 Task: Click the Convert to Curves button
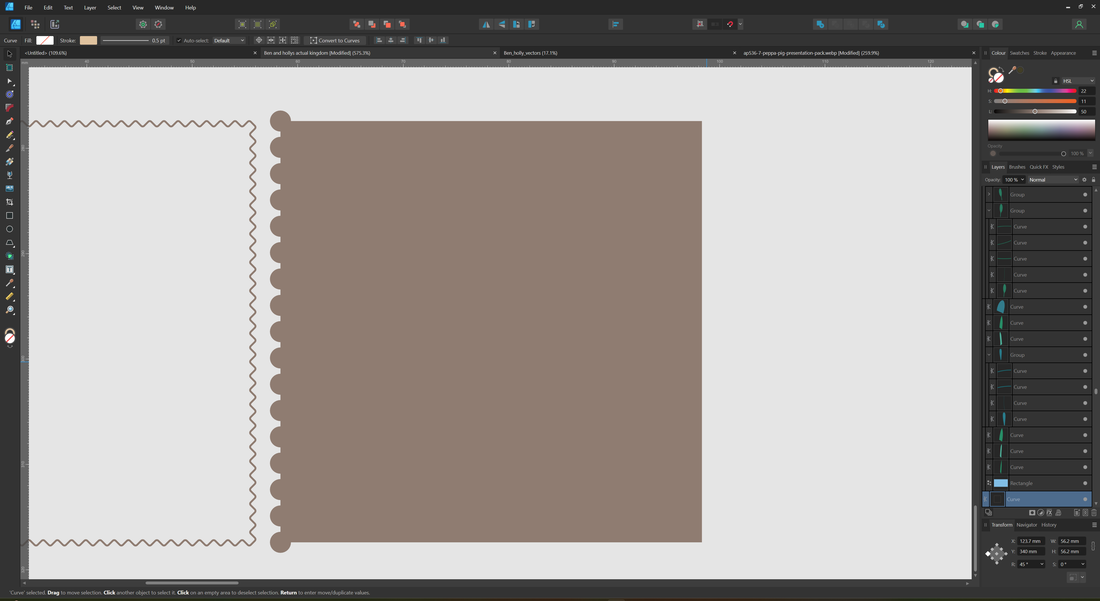click(x=335, y=40)
